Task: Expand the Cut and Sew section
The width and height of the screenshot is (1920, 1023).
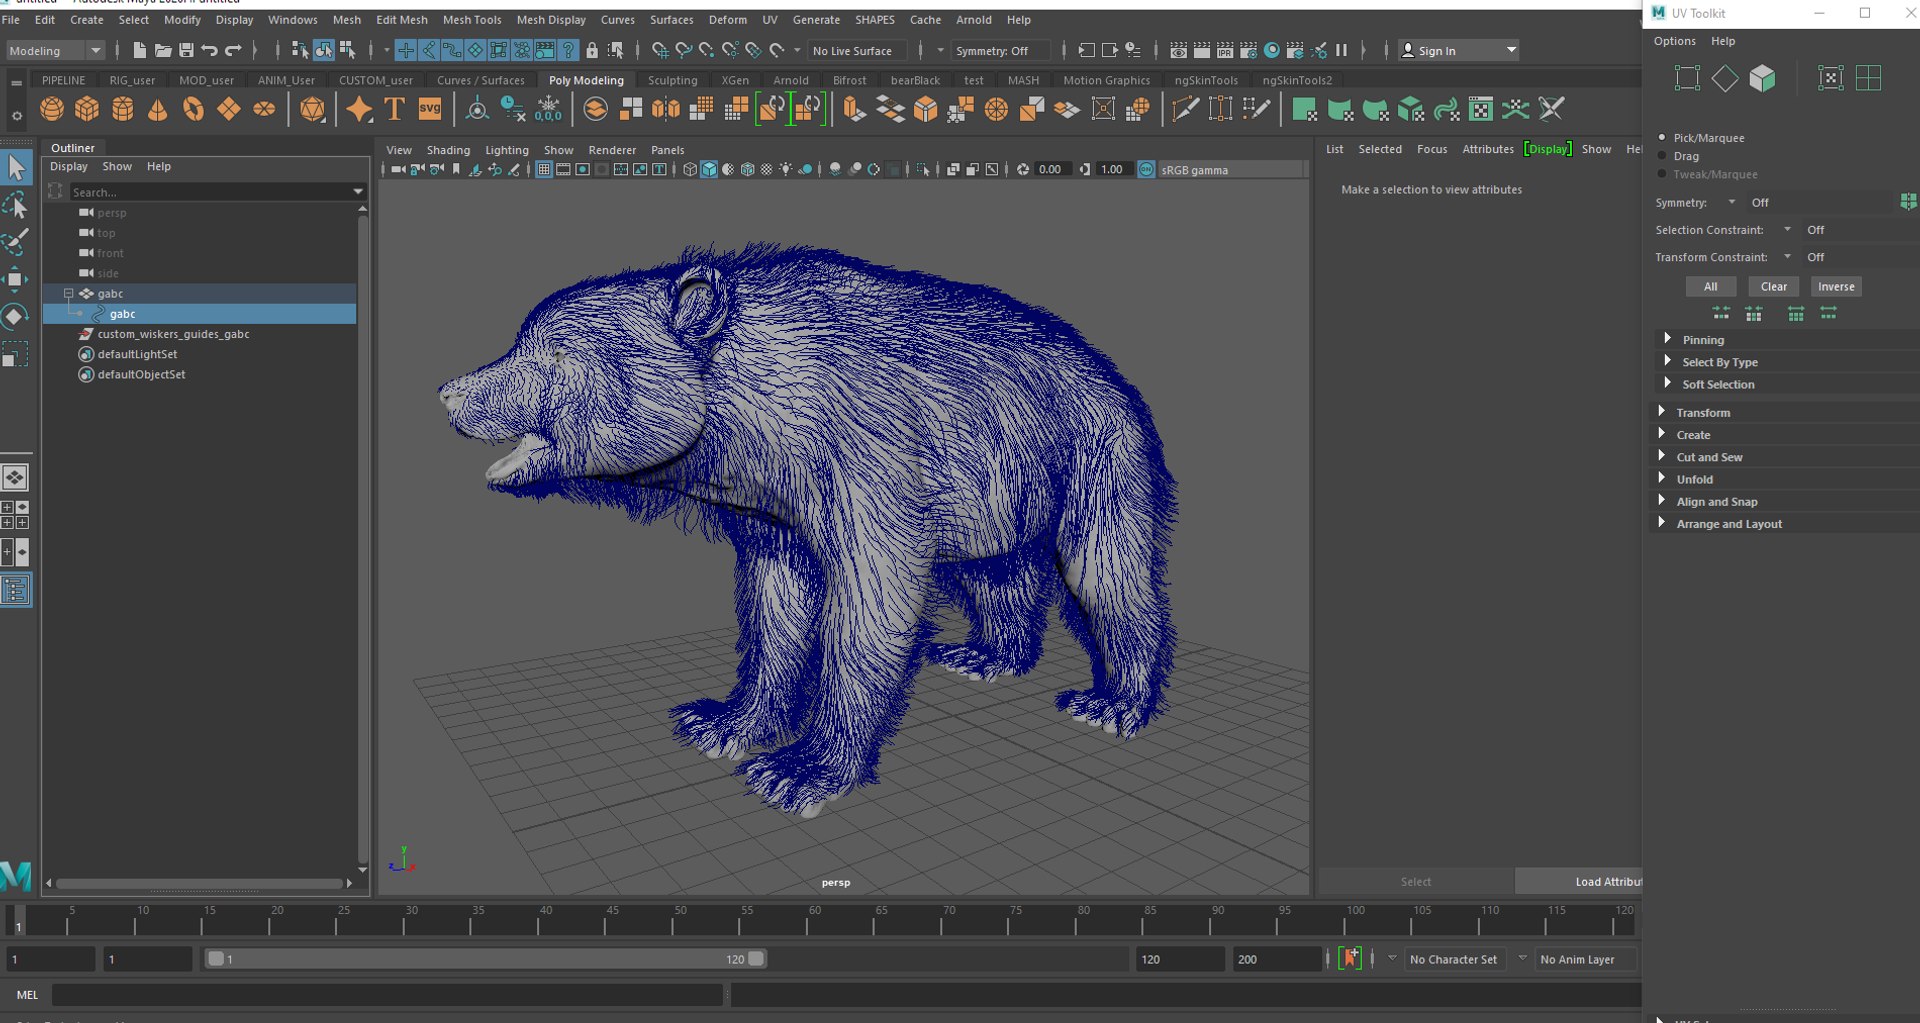Action: 1662,457
